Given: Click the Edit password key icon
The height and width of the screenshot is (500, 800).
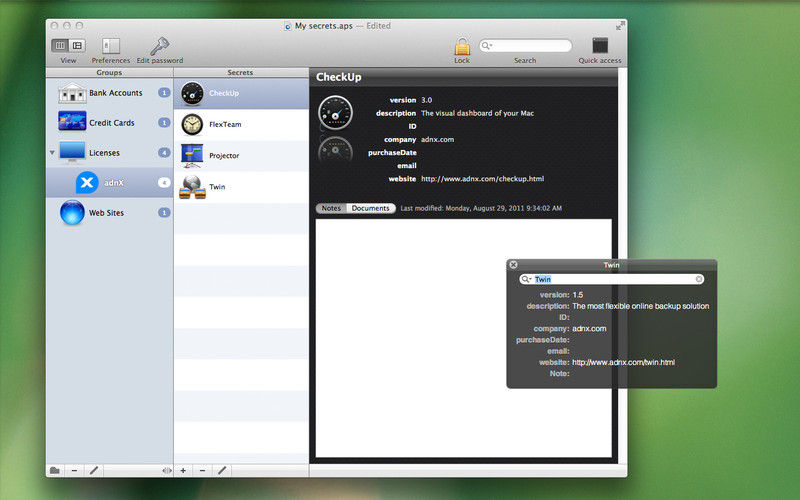Looking at the screenshot, I should point(159,46).
